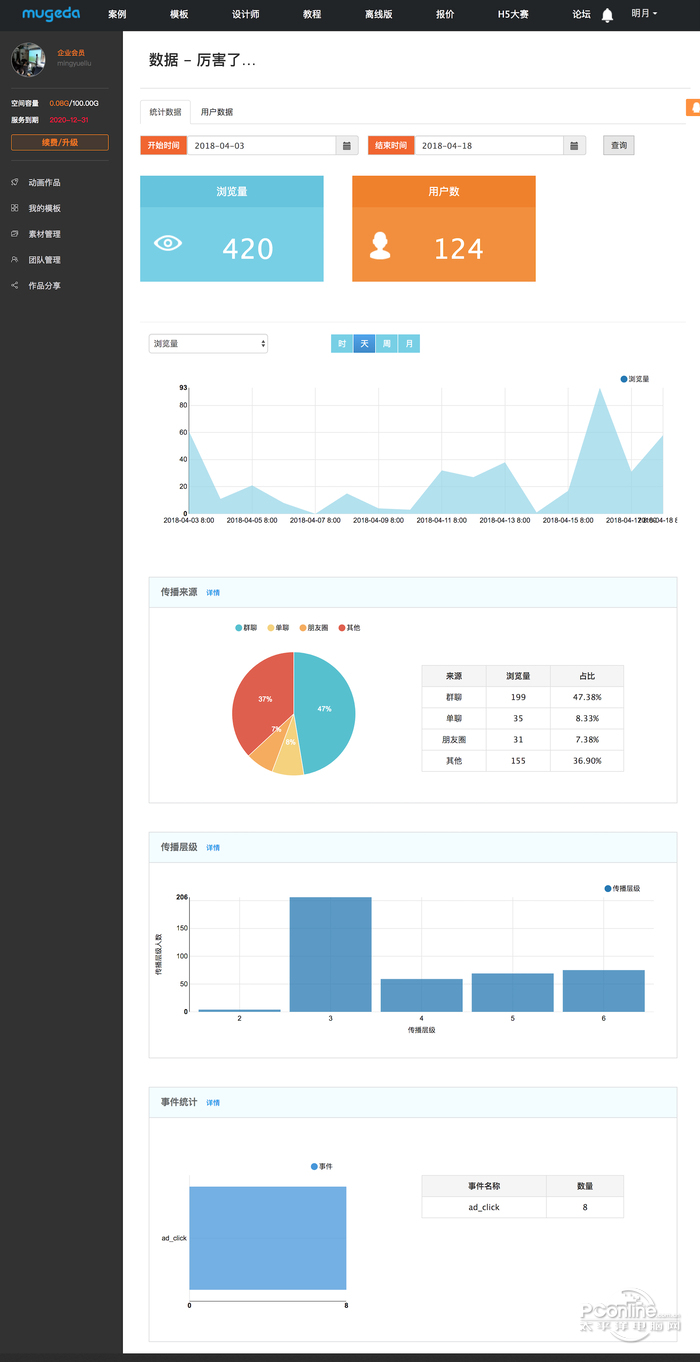
Task: Click the user silhouette icon in 用户数 card
Action: pos(380,246)
